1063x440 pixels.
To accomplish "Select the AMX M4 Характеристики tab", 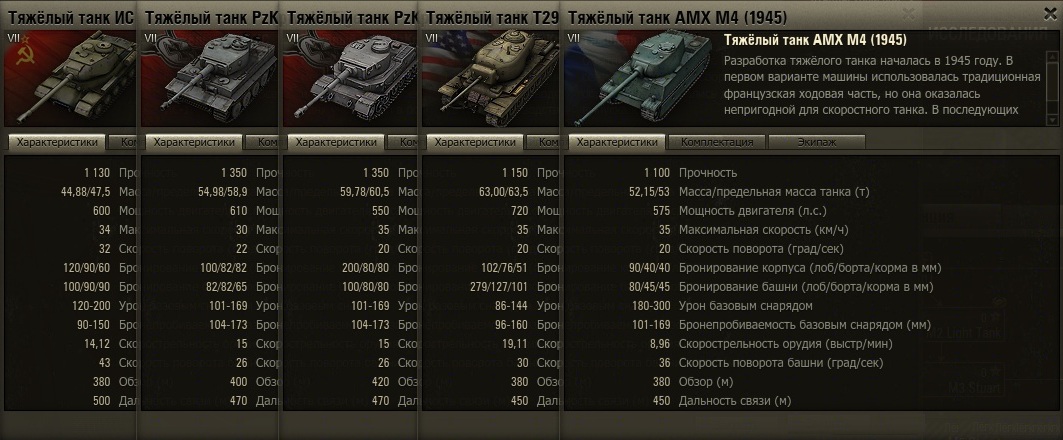I will (617, 142).
